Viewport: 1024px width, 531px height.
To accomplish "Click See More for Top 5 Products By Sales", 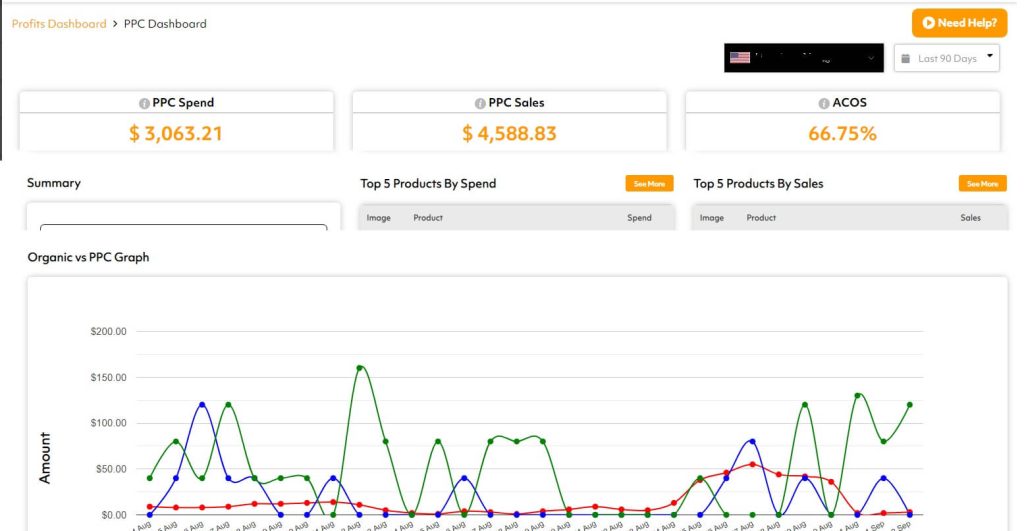I will pos(982,184).
